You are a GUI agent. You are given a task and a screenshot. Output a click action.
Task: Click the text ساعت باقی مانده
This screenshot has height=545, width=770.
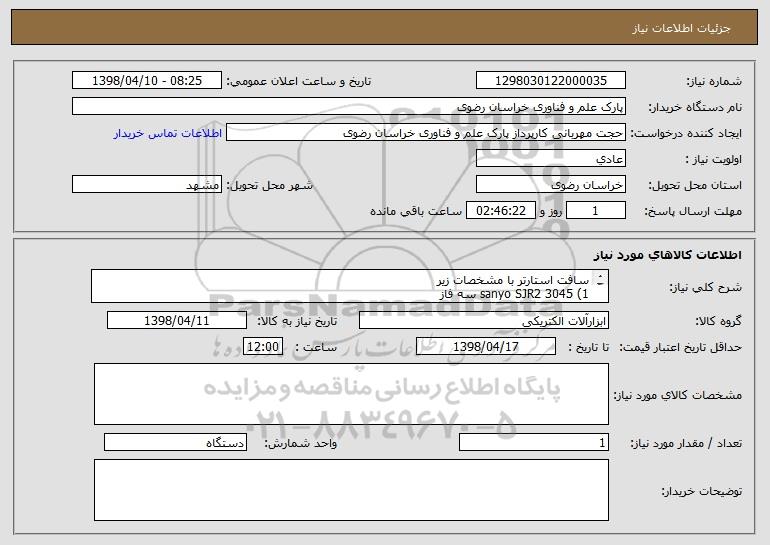pyautogui.click(x=415, y=211)
